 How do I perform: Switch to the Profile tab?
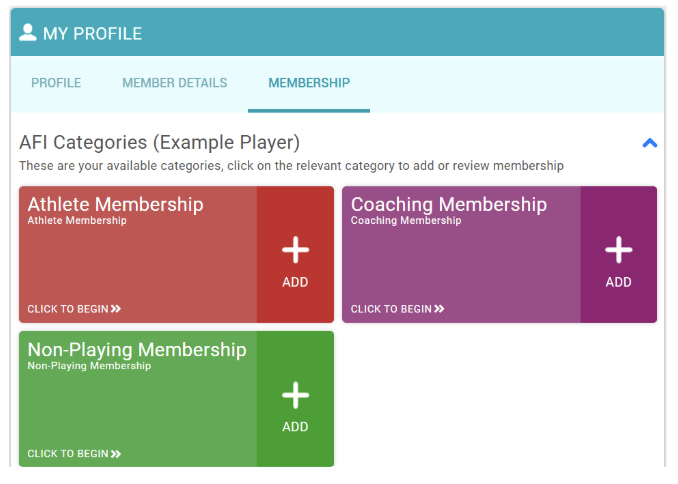pyautogui.click(x=56, y=83)
